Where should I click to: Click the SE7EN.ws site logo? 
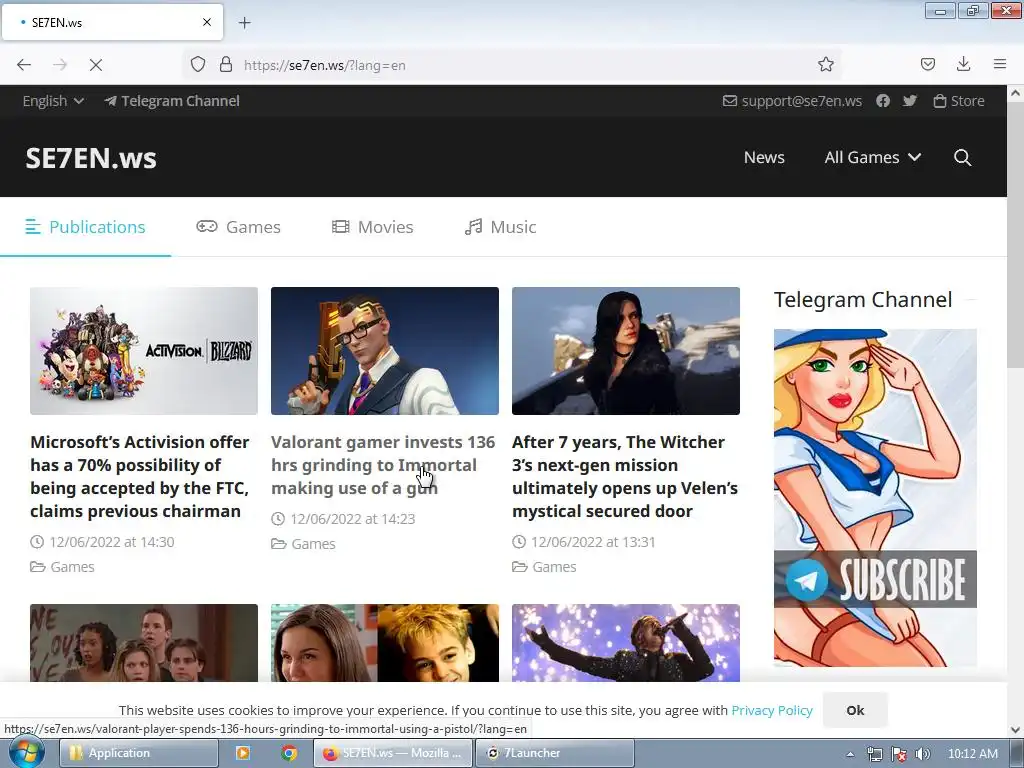[x=91, y=158]
